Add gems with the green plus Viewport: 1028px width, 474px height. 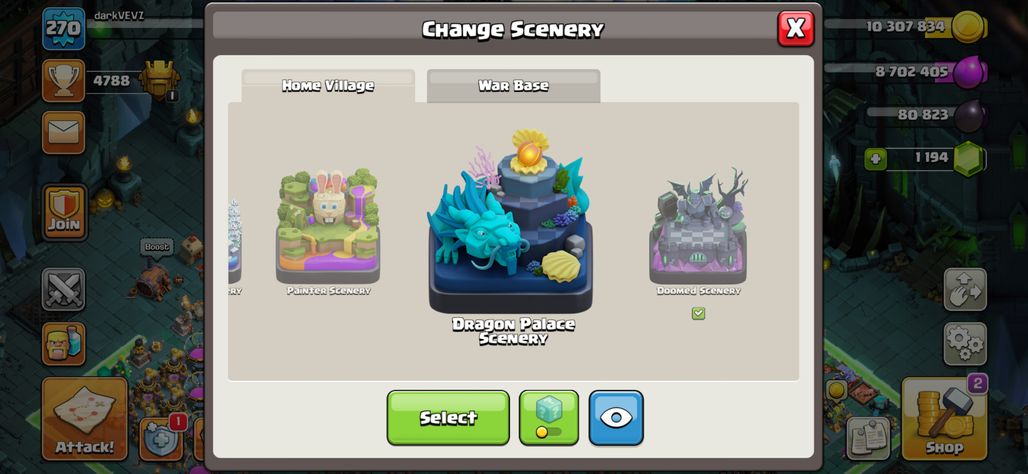[x=875, y=159]
